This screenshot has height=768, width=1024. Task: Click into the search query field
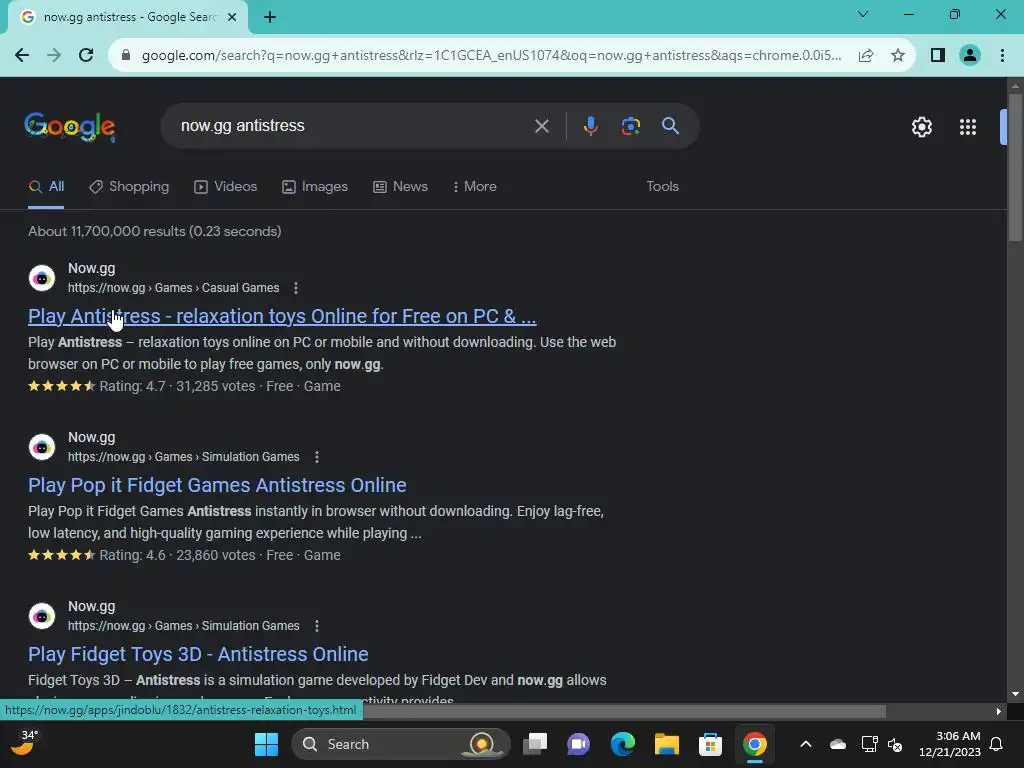click(353, 125)
